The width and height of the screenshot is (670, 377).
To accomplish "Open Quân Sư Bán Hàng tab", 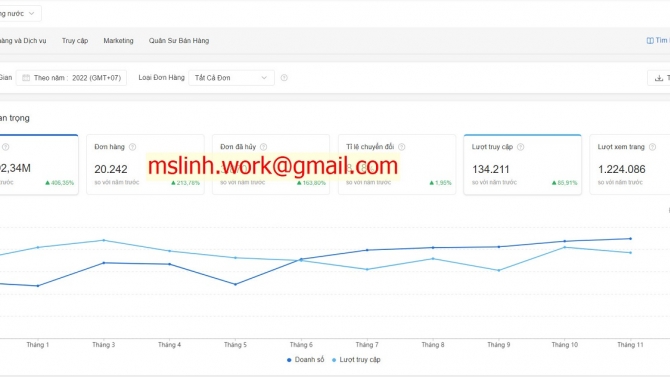I will [179, 41].
